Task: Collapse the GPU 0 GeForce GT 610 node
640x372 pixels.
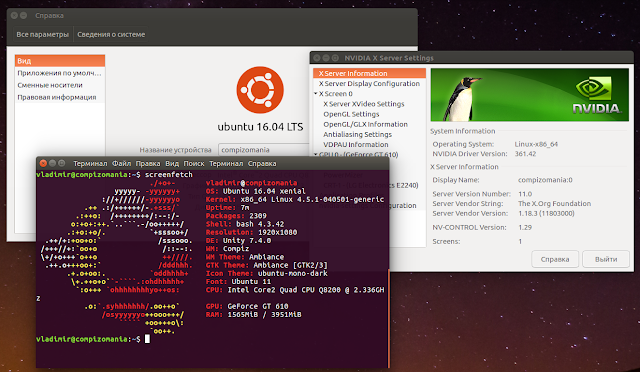Action: pos(316,154)
